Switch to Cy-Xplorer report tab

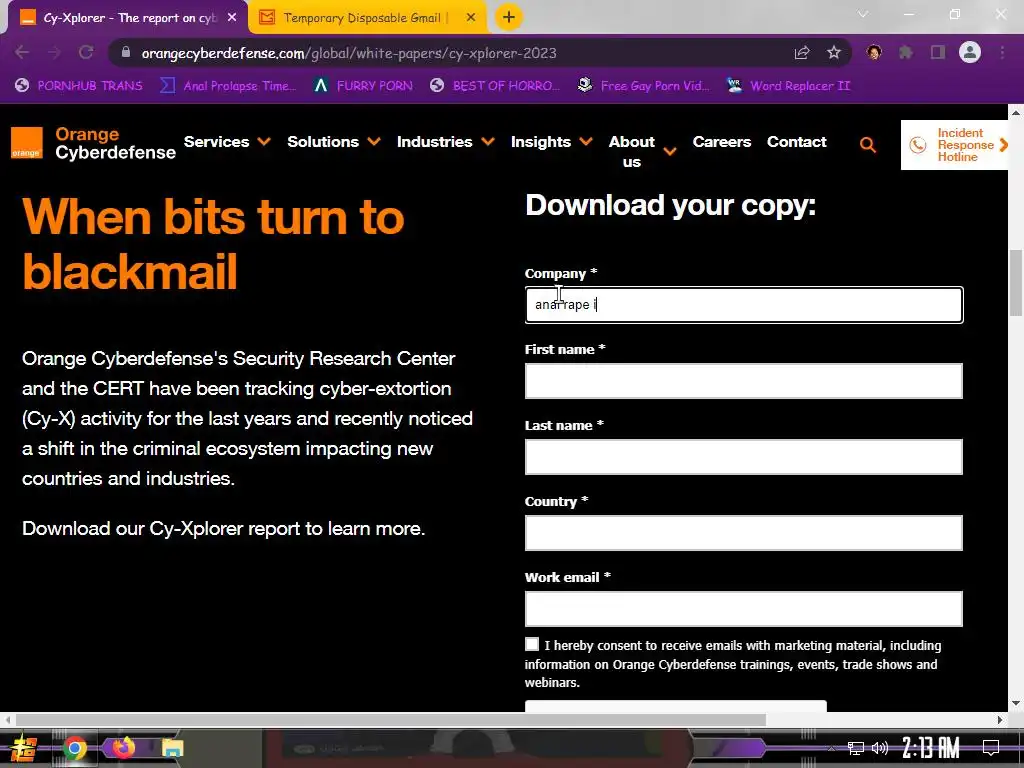click(129, 18)
